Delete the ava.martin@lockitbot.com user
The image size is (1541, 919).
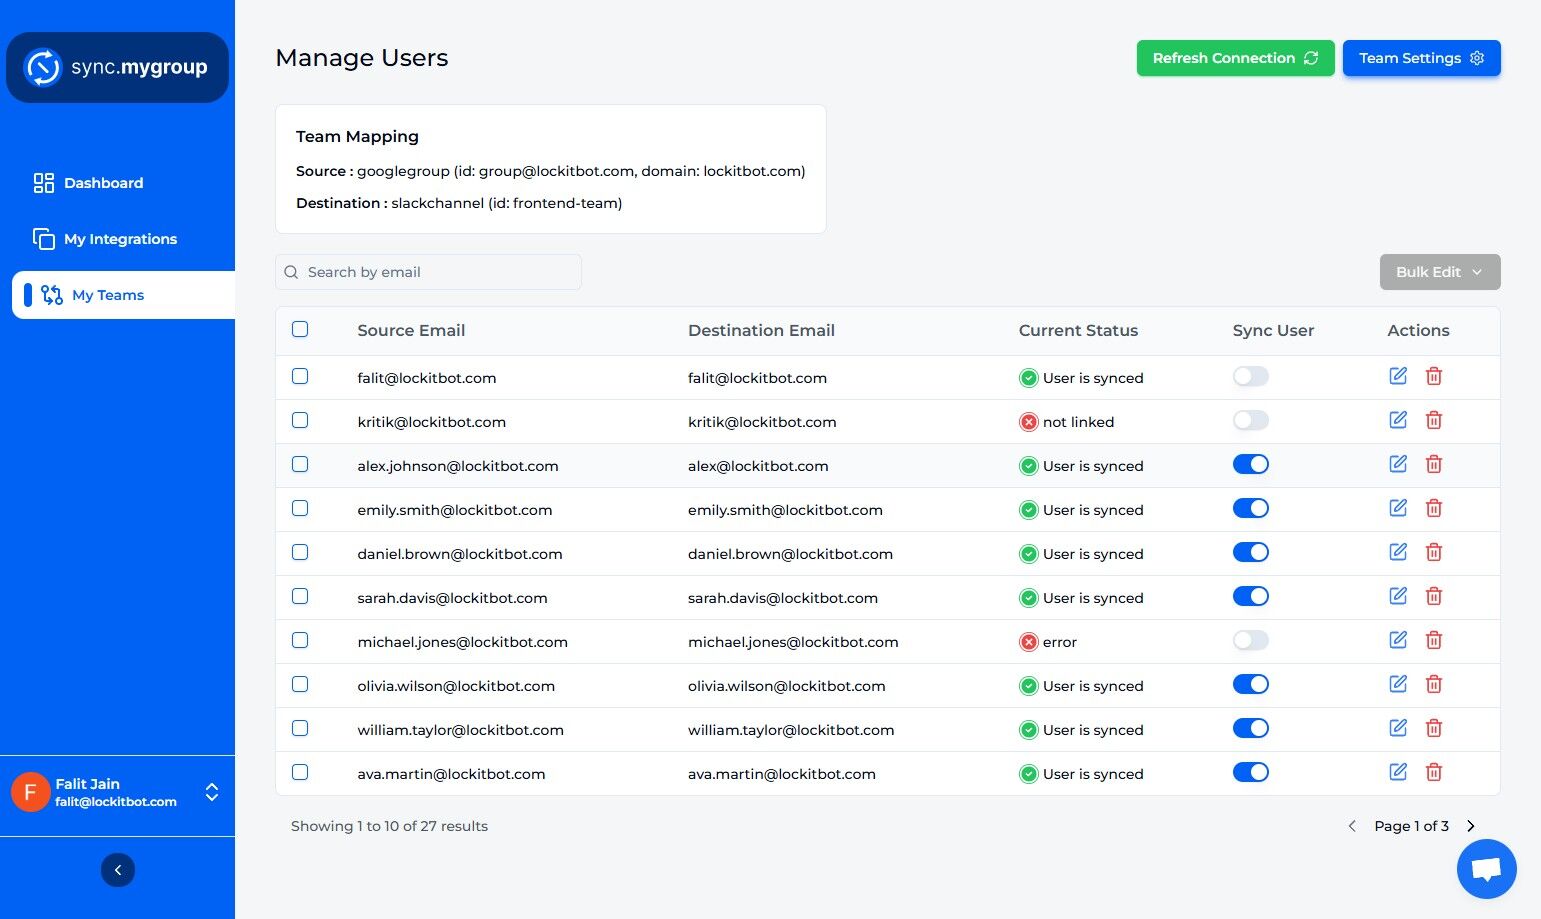pos(1434,772)
